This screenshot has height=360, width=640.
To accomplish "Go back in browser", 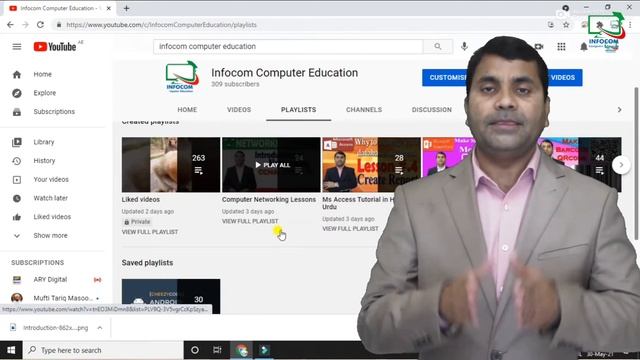I will click(x=10, y=24).
